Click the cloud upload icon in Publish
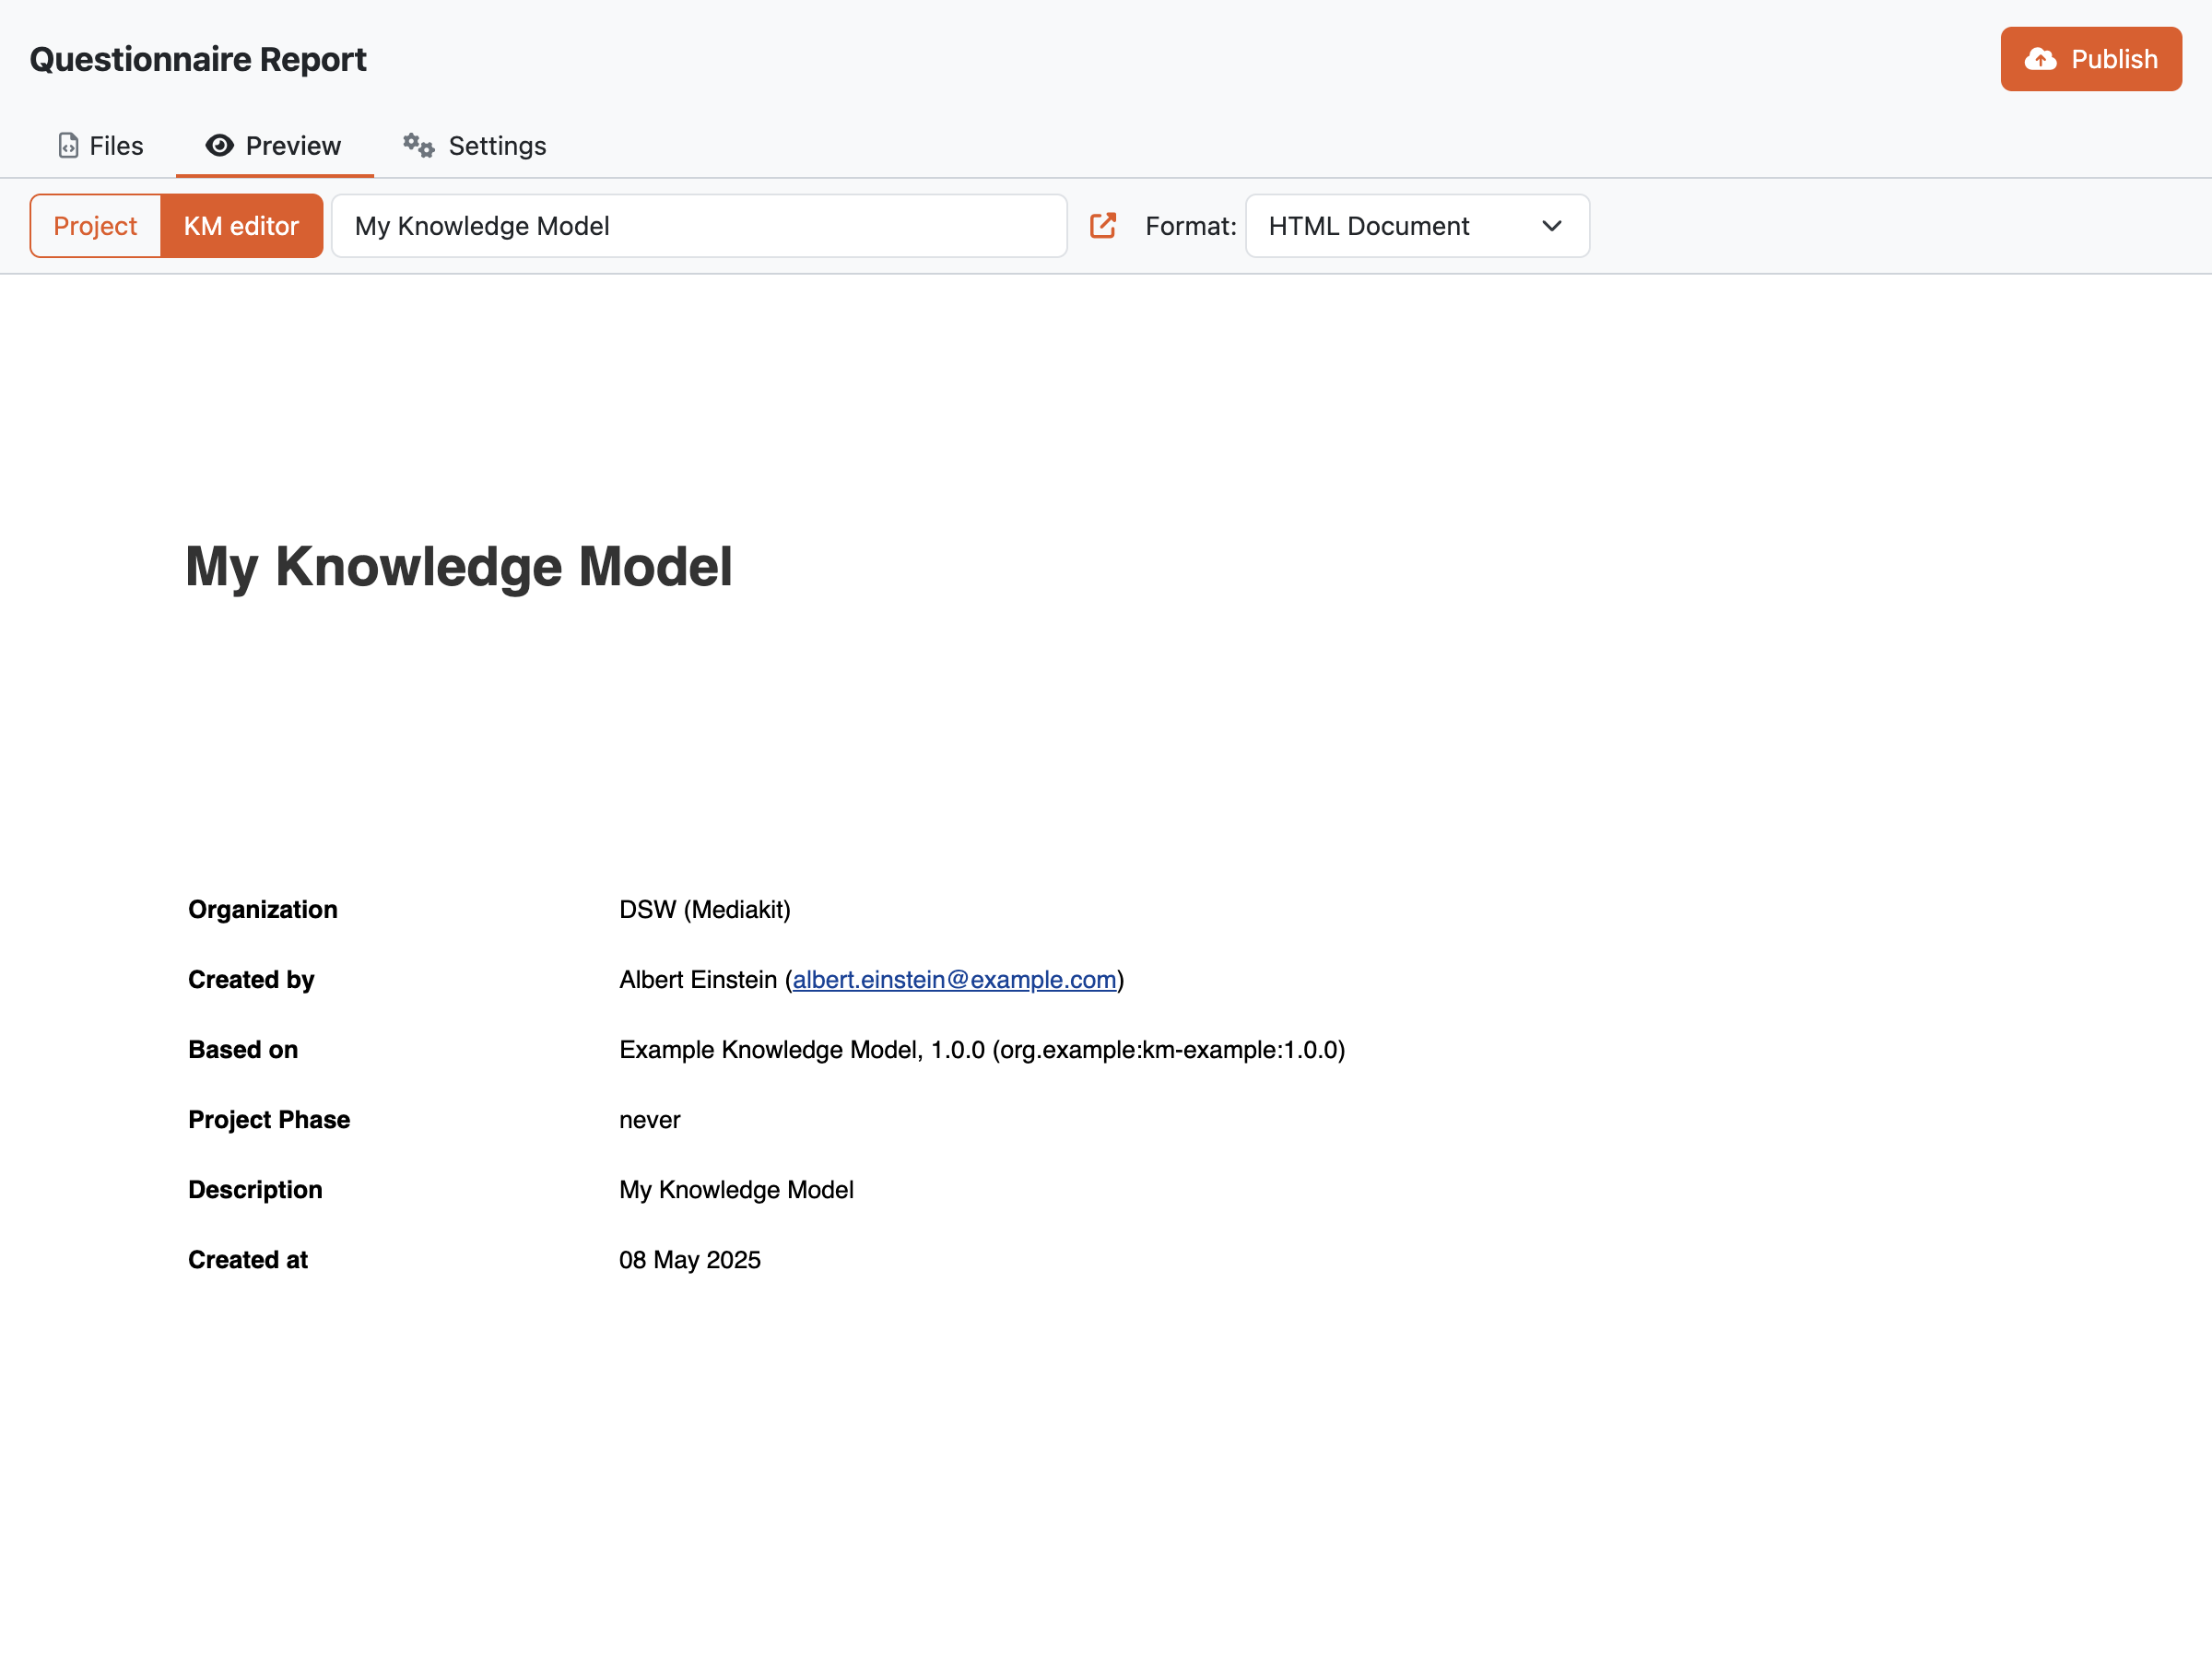 2040,60
